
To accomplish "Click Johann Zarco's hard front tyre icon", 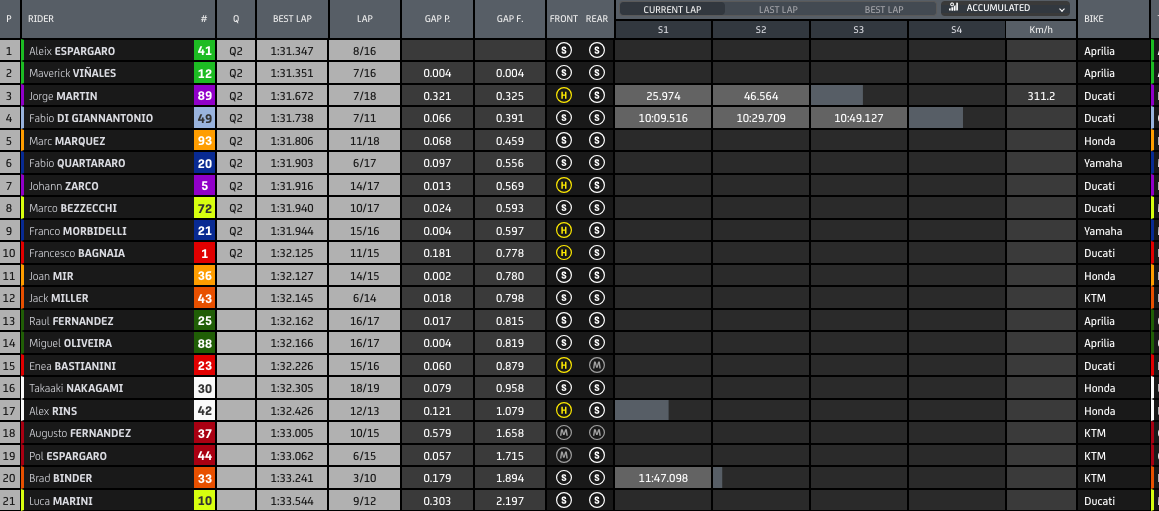I will point(564,186).
